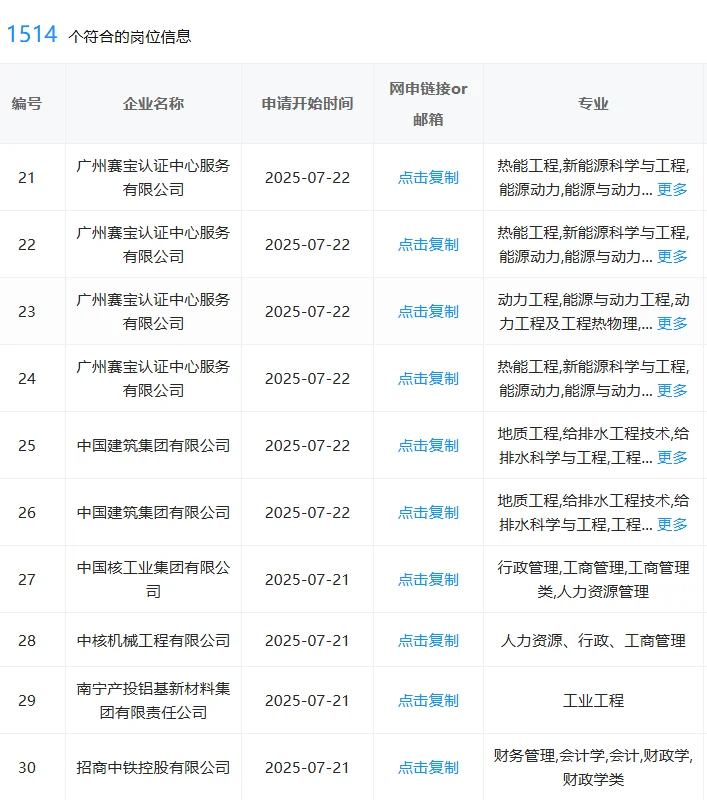The width and height of the screenshot is (707, 800).
Task: Copy application link for row 26
Action: click(428, 512)
